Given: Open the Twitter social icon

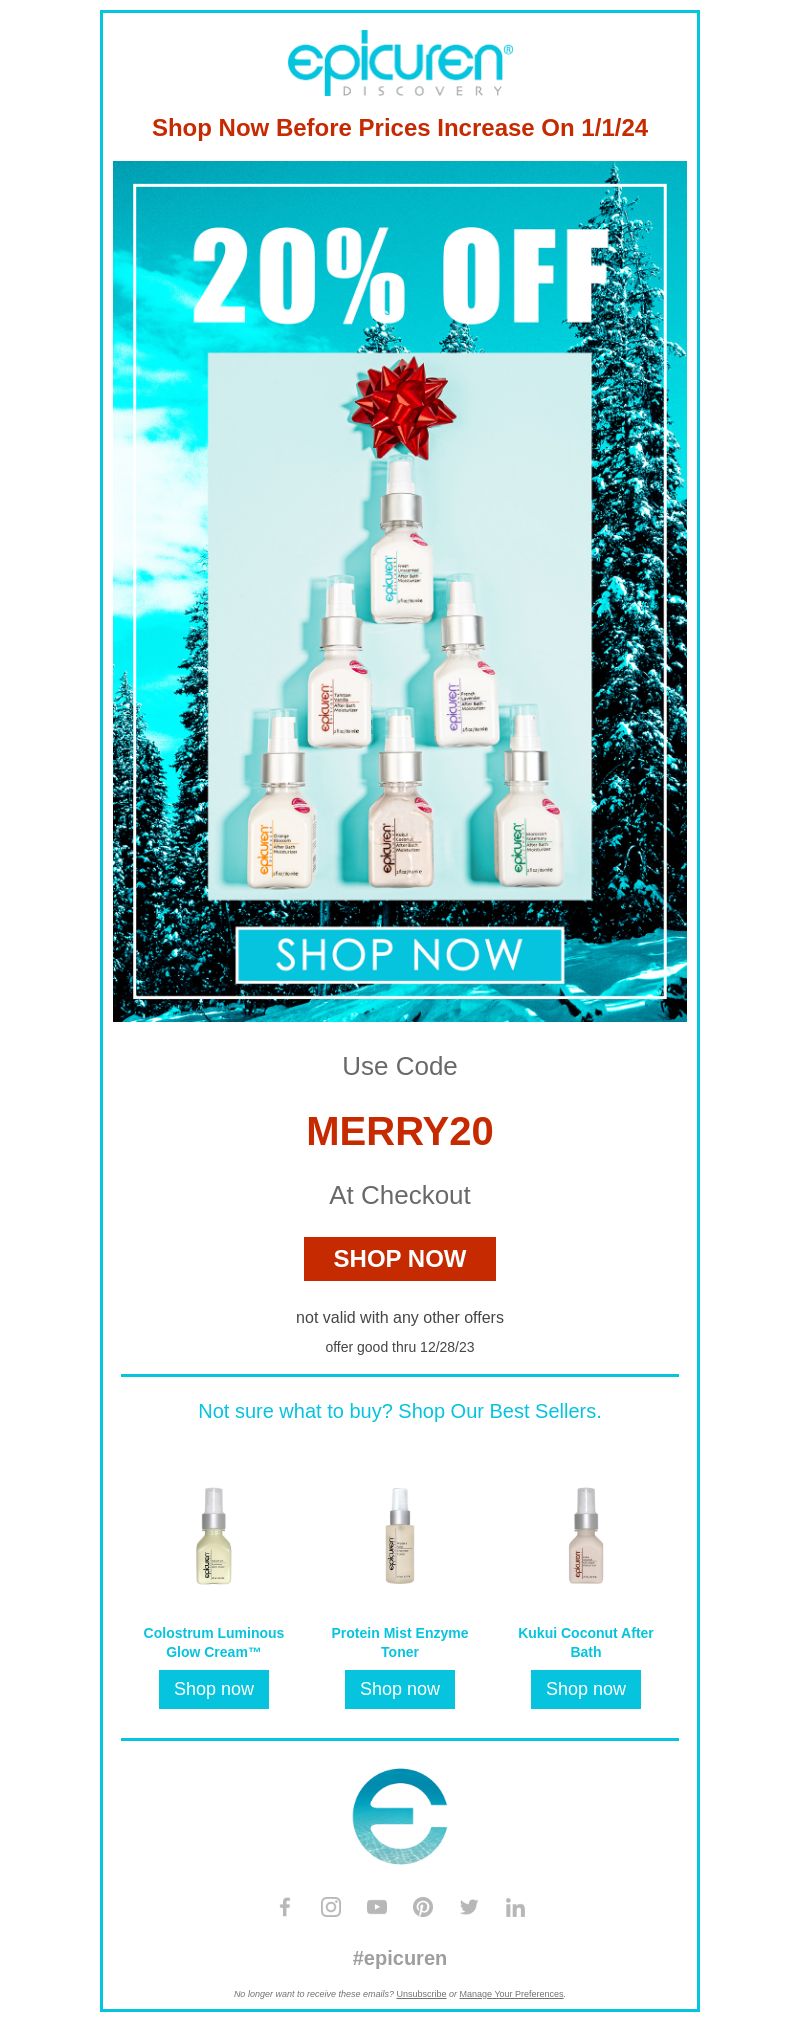Looking at the screenshot, I should point(469,1907).
